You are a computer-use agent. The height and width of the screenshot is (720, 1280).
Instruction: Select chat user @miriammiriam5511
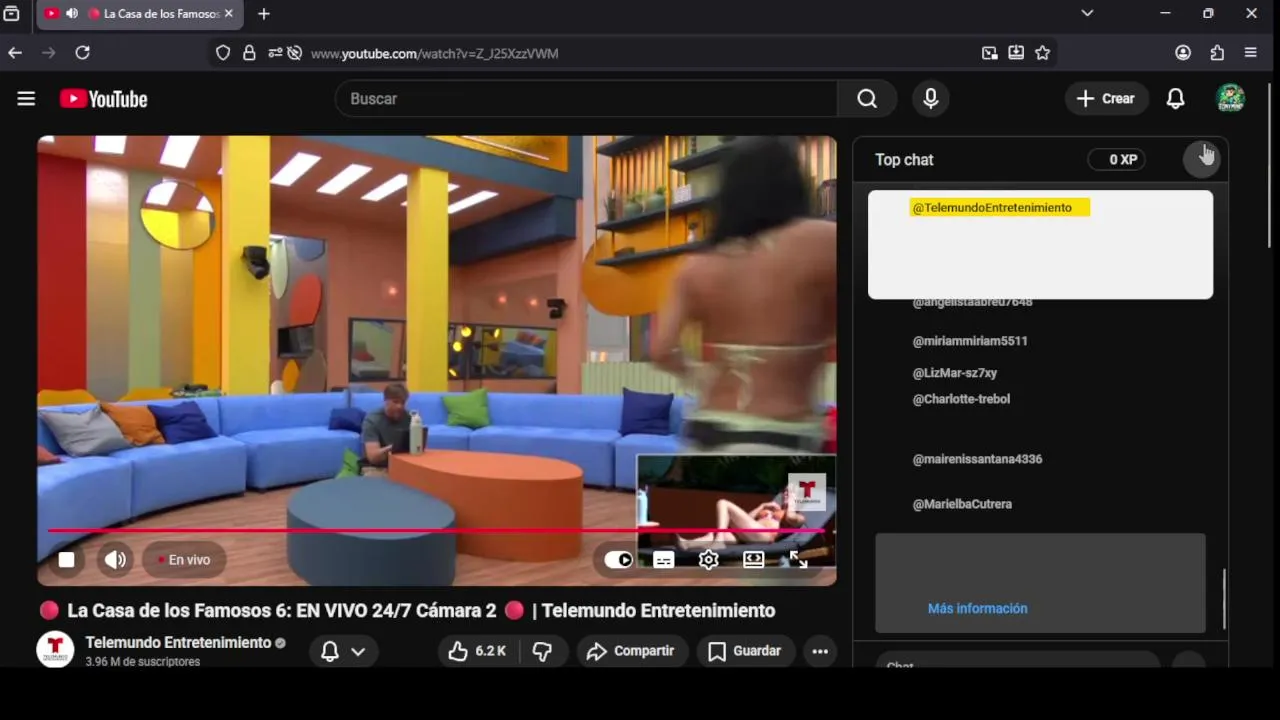(x=970, y=341)
